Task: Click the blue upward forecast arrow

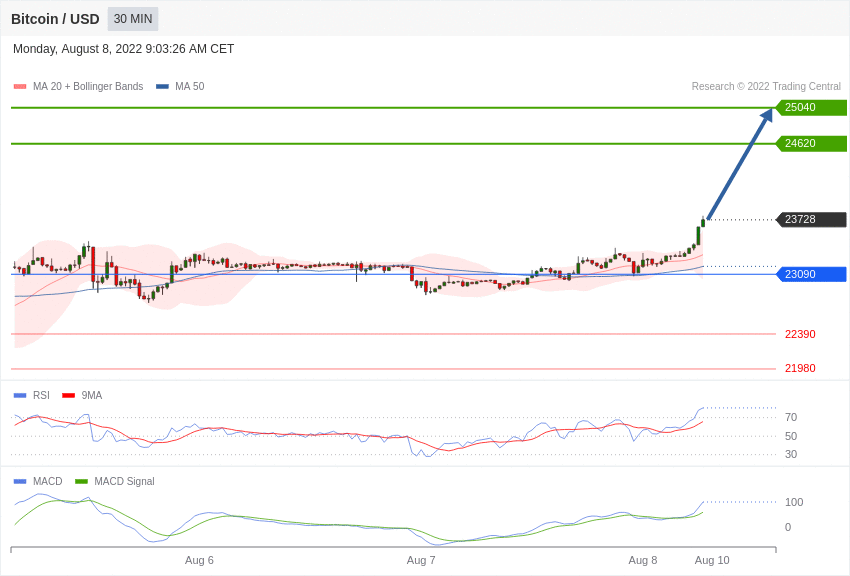Action: (x=738, y=165)
